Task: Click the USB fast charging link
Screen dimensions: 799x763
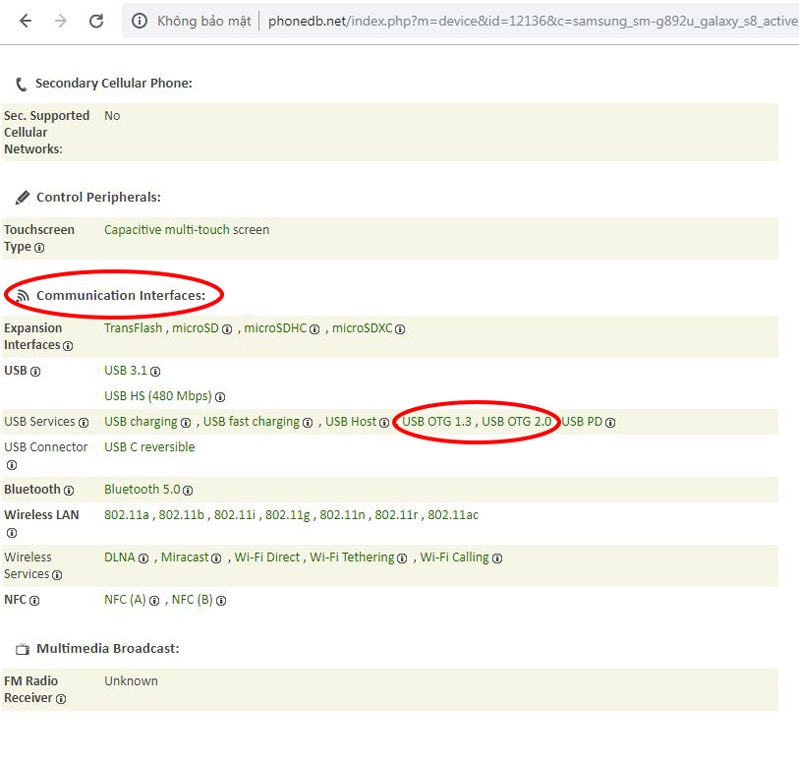Action: pos(251,422)
